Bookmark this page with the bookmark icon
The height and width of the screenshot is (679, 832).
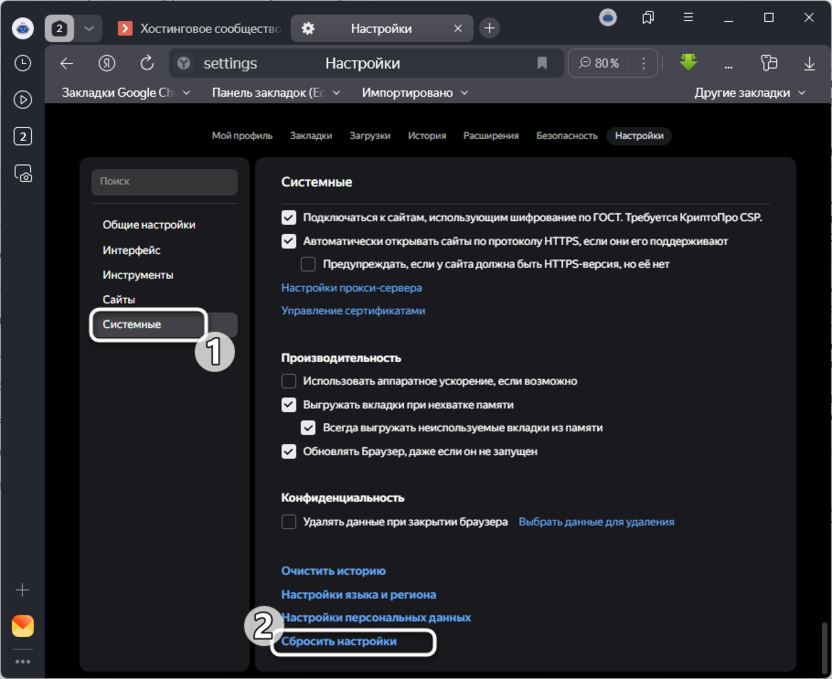coord(542,64)
